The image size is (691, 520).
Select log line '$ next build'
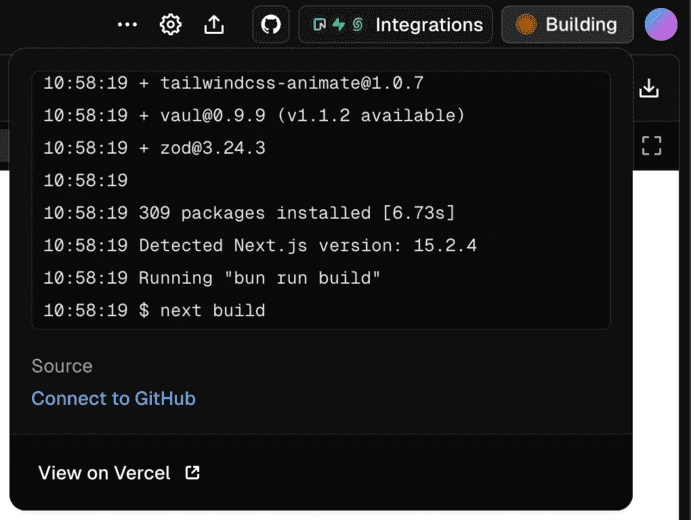[x=154, y=311]
